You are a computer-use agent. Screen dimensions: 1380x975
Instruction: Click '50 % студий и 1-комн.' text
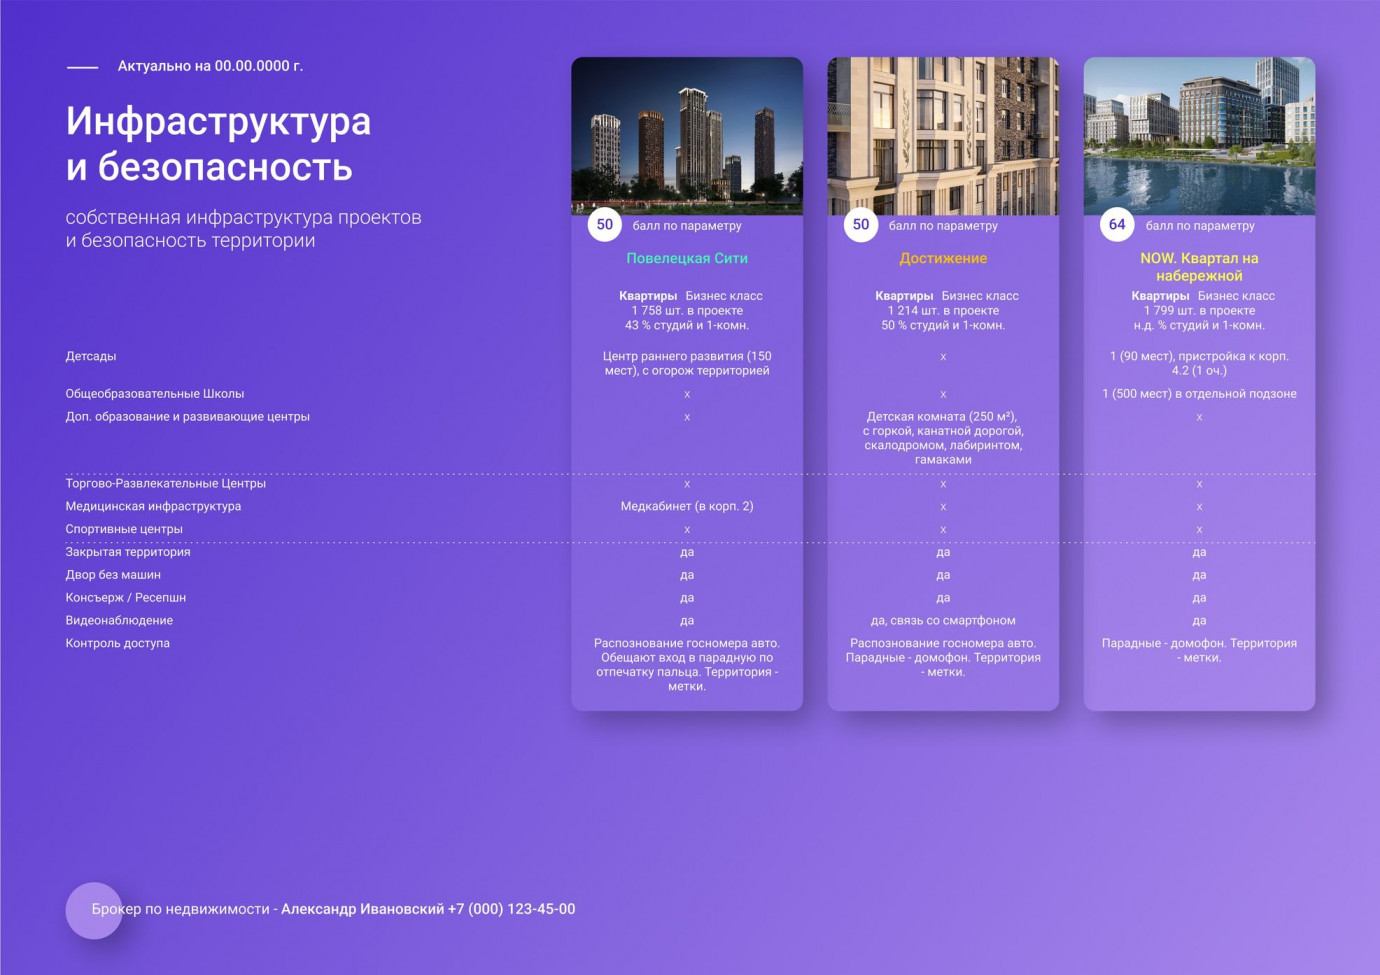(x=943, y=326)
